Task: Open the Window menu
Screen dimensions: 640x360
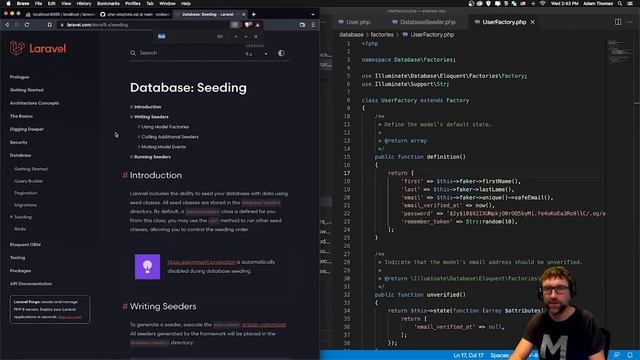Action: tap(167, 3)
